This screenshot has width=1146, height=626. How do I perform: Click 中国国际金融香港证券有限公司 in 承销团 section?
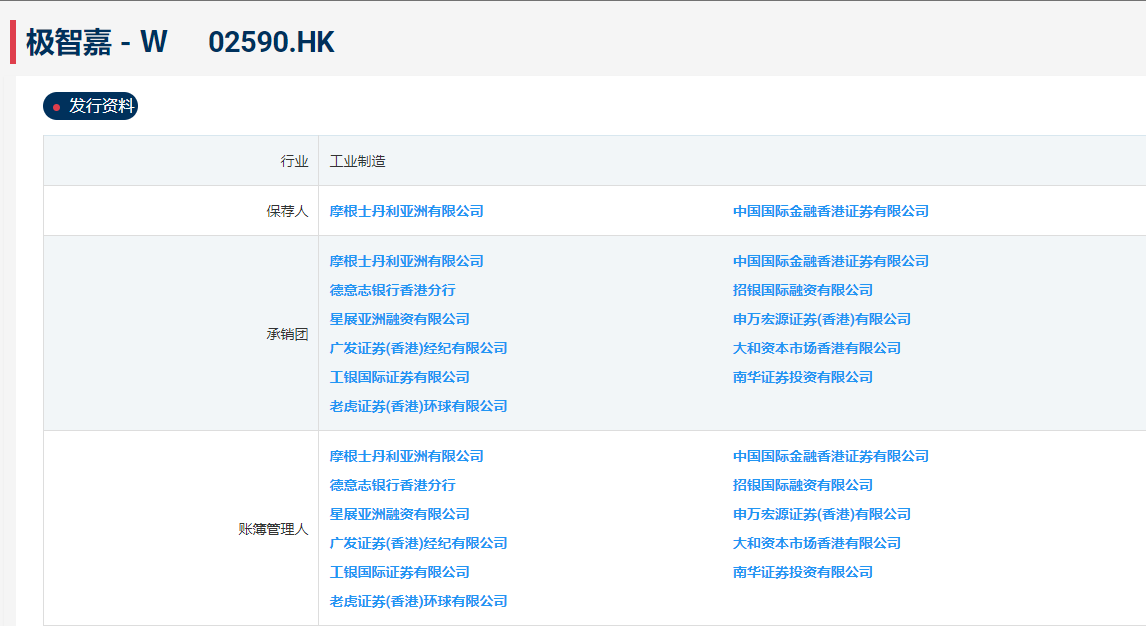[x=830, y=261]
